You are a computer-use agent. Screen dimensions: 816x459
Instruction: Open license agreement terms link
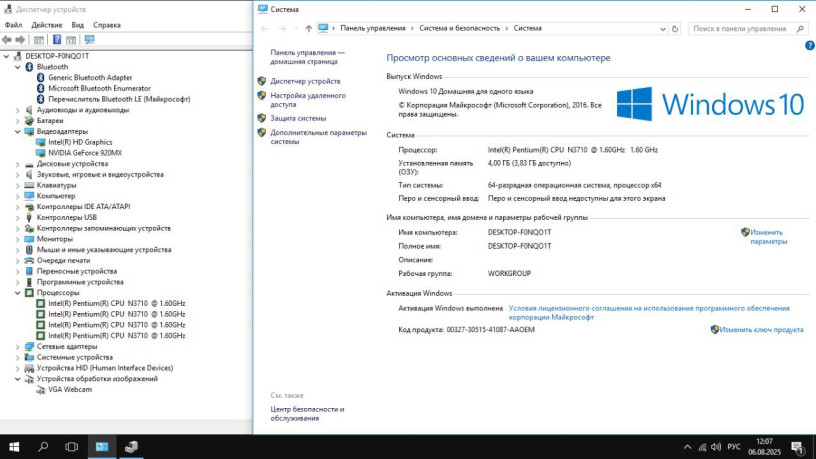click(649, 313)
